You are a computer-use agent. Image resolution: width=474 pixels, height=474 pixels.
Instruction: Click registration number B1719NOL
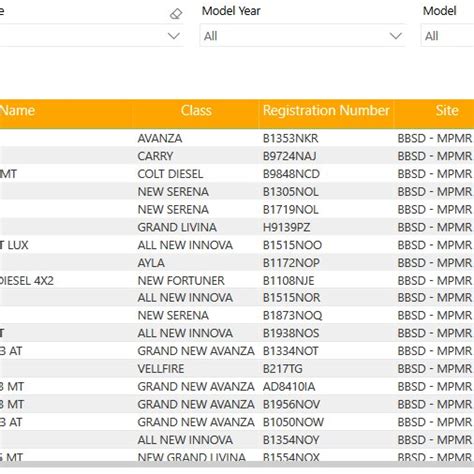coord(290,210)
